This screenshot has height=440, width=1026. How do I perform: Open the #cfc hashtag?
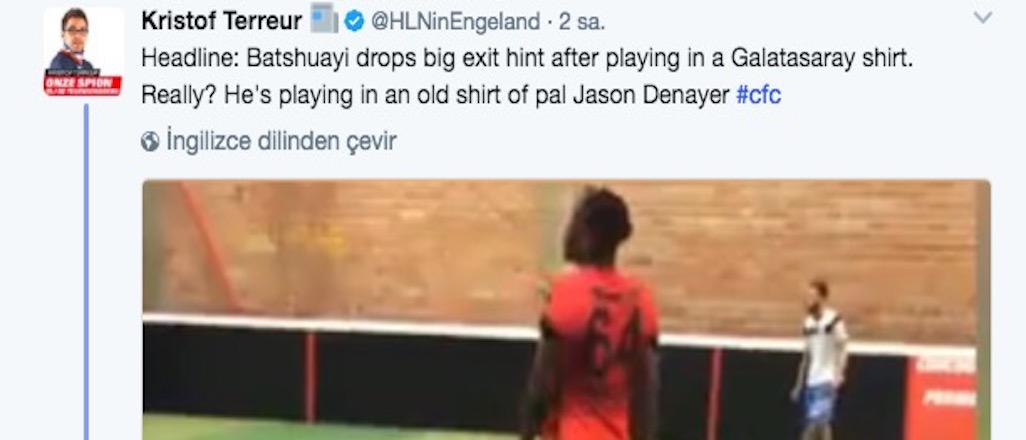click(758, 96)
